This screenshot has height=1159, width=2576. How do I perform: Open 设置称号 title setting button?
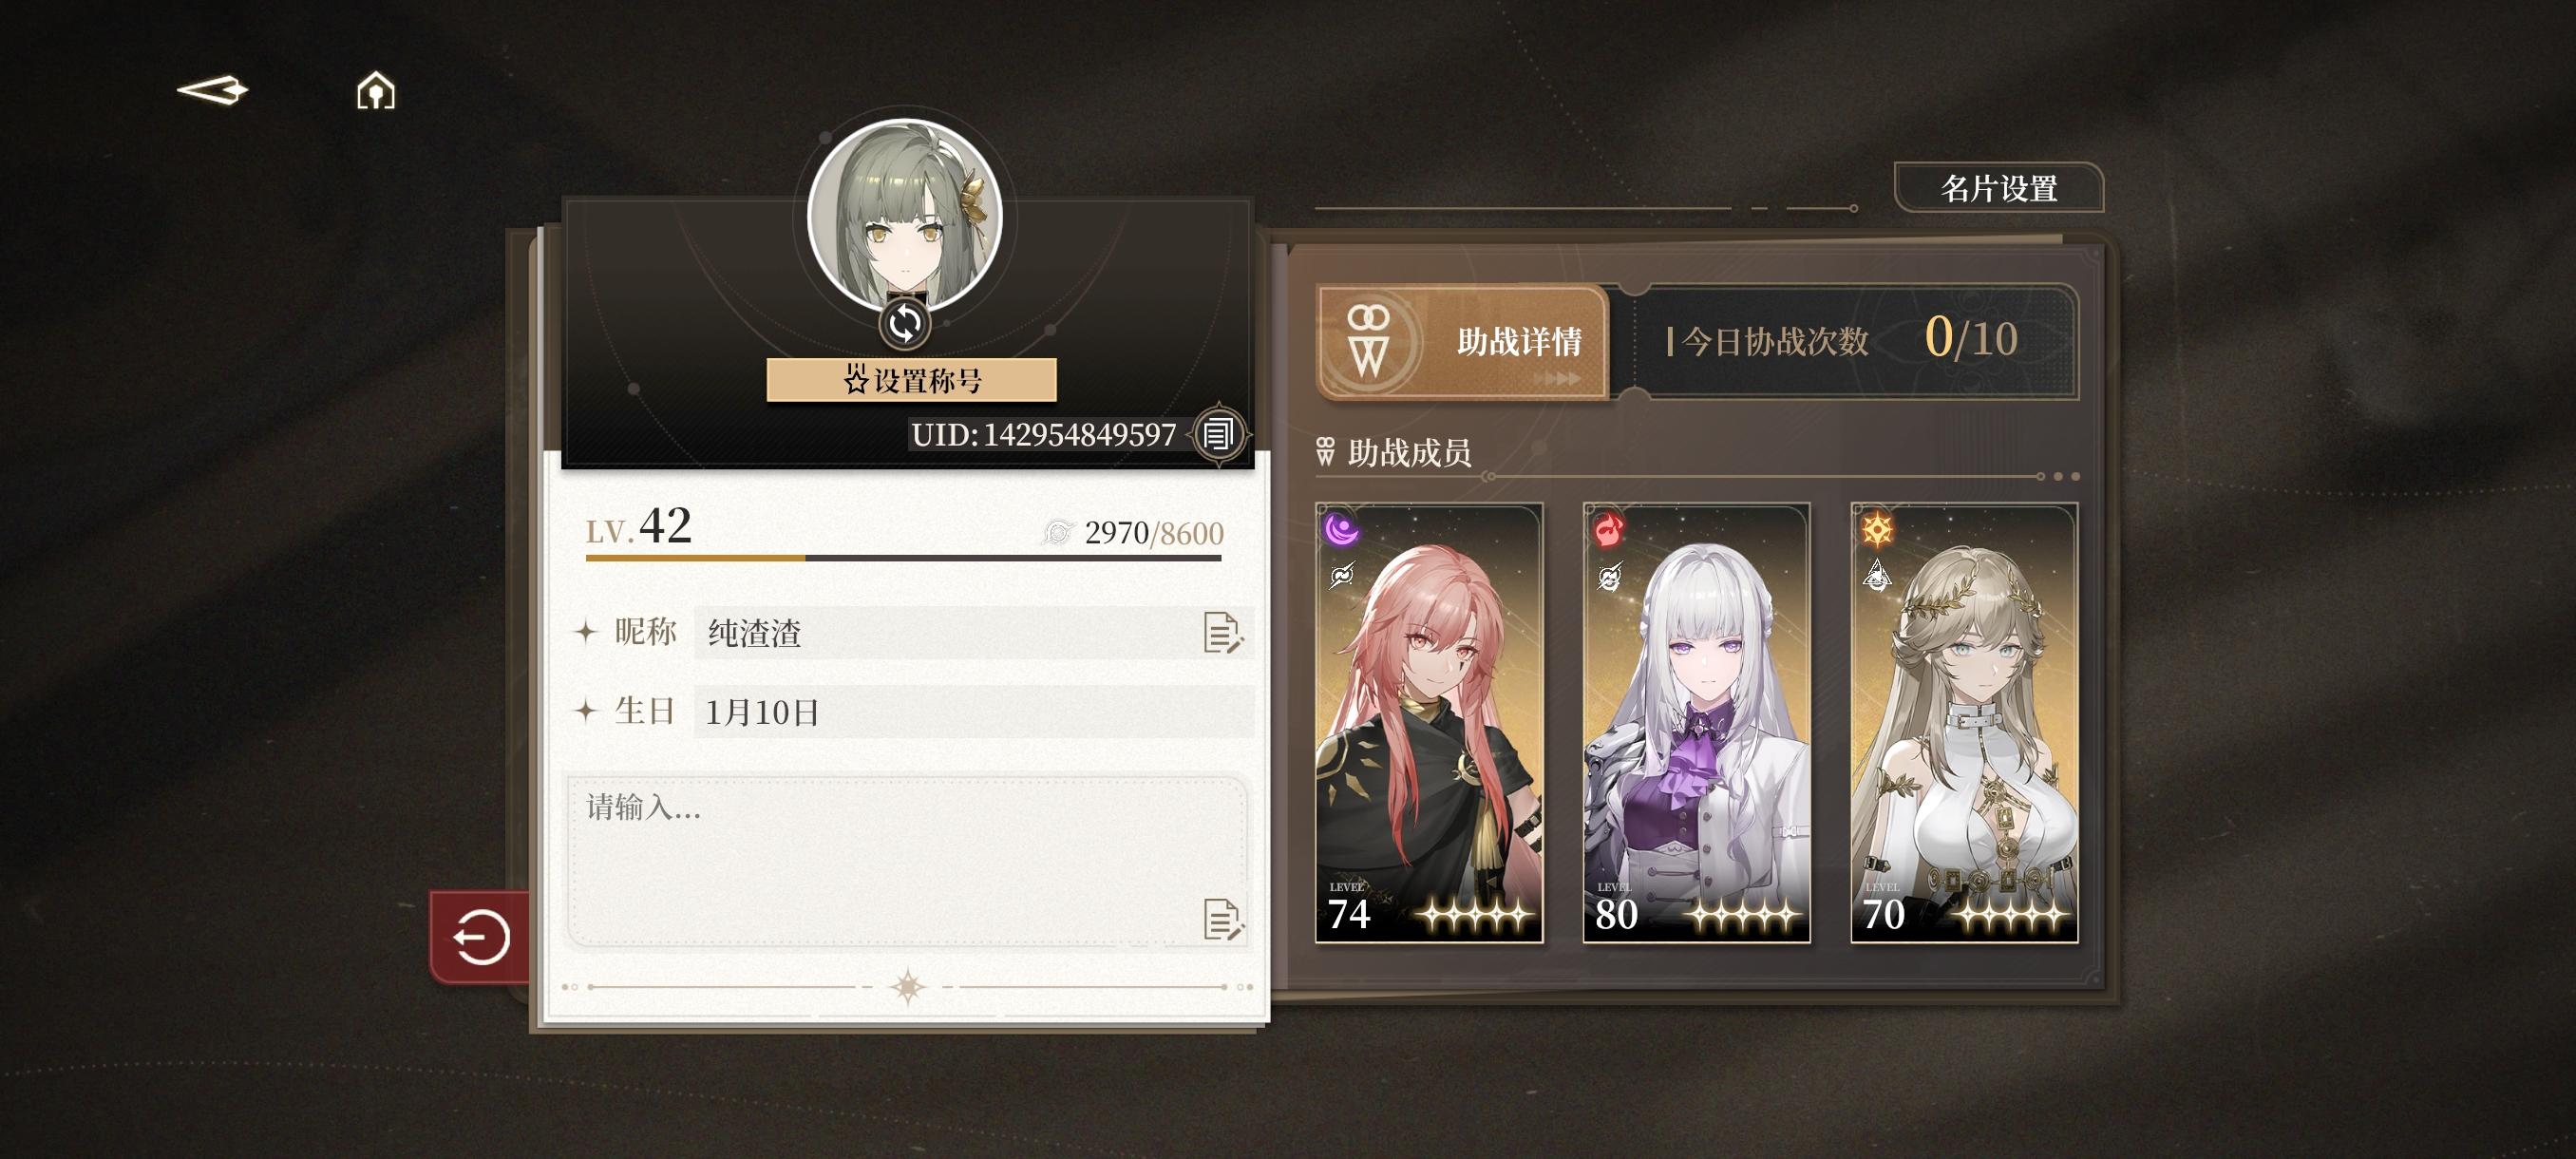click(911, 380)
